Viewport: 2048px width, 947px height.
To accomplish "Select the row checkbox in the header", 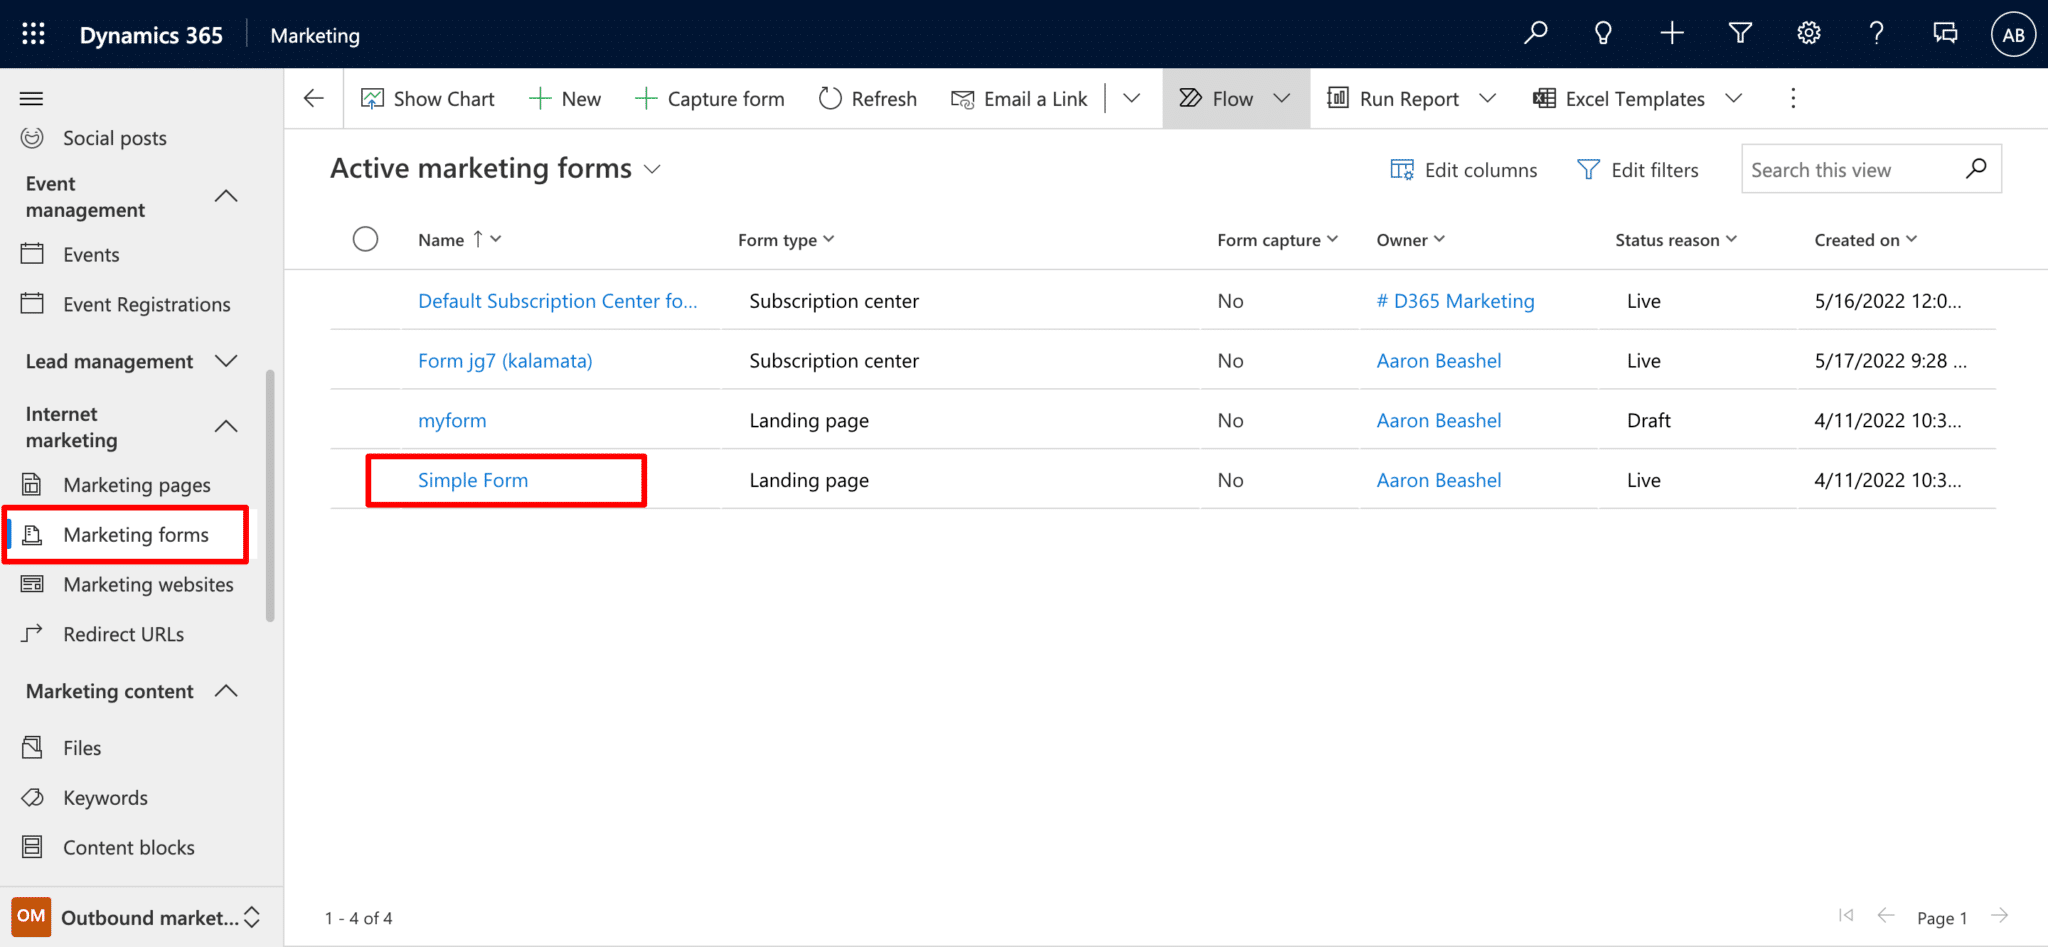I will click(x=365, y=239).
